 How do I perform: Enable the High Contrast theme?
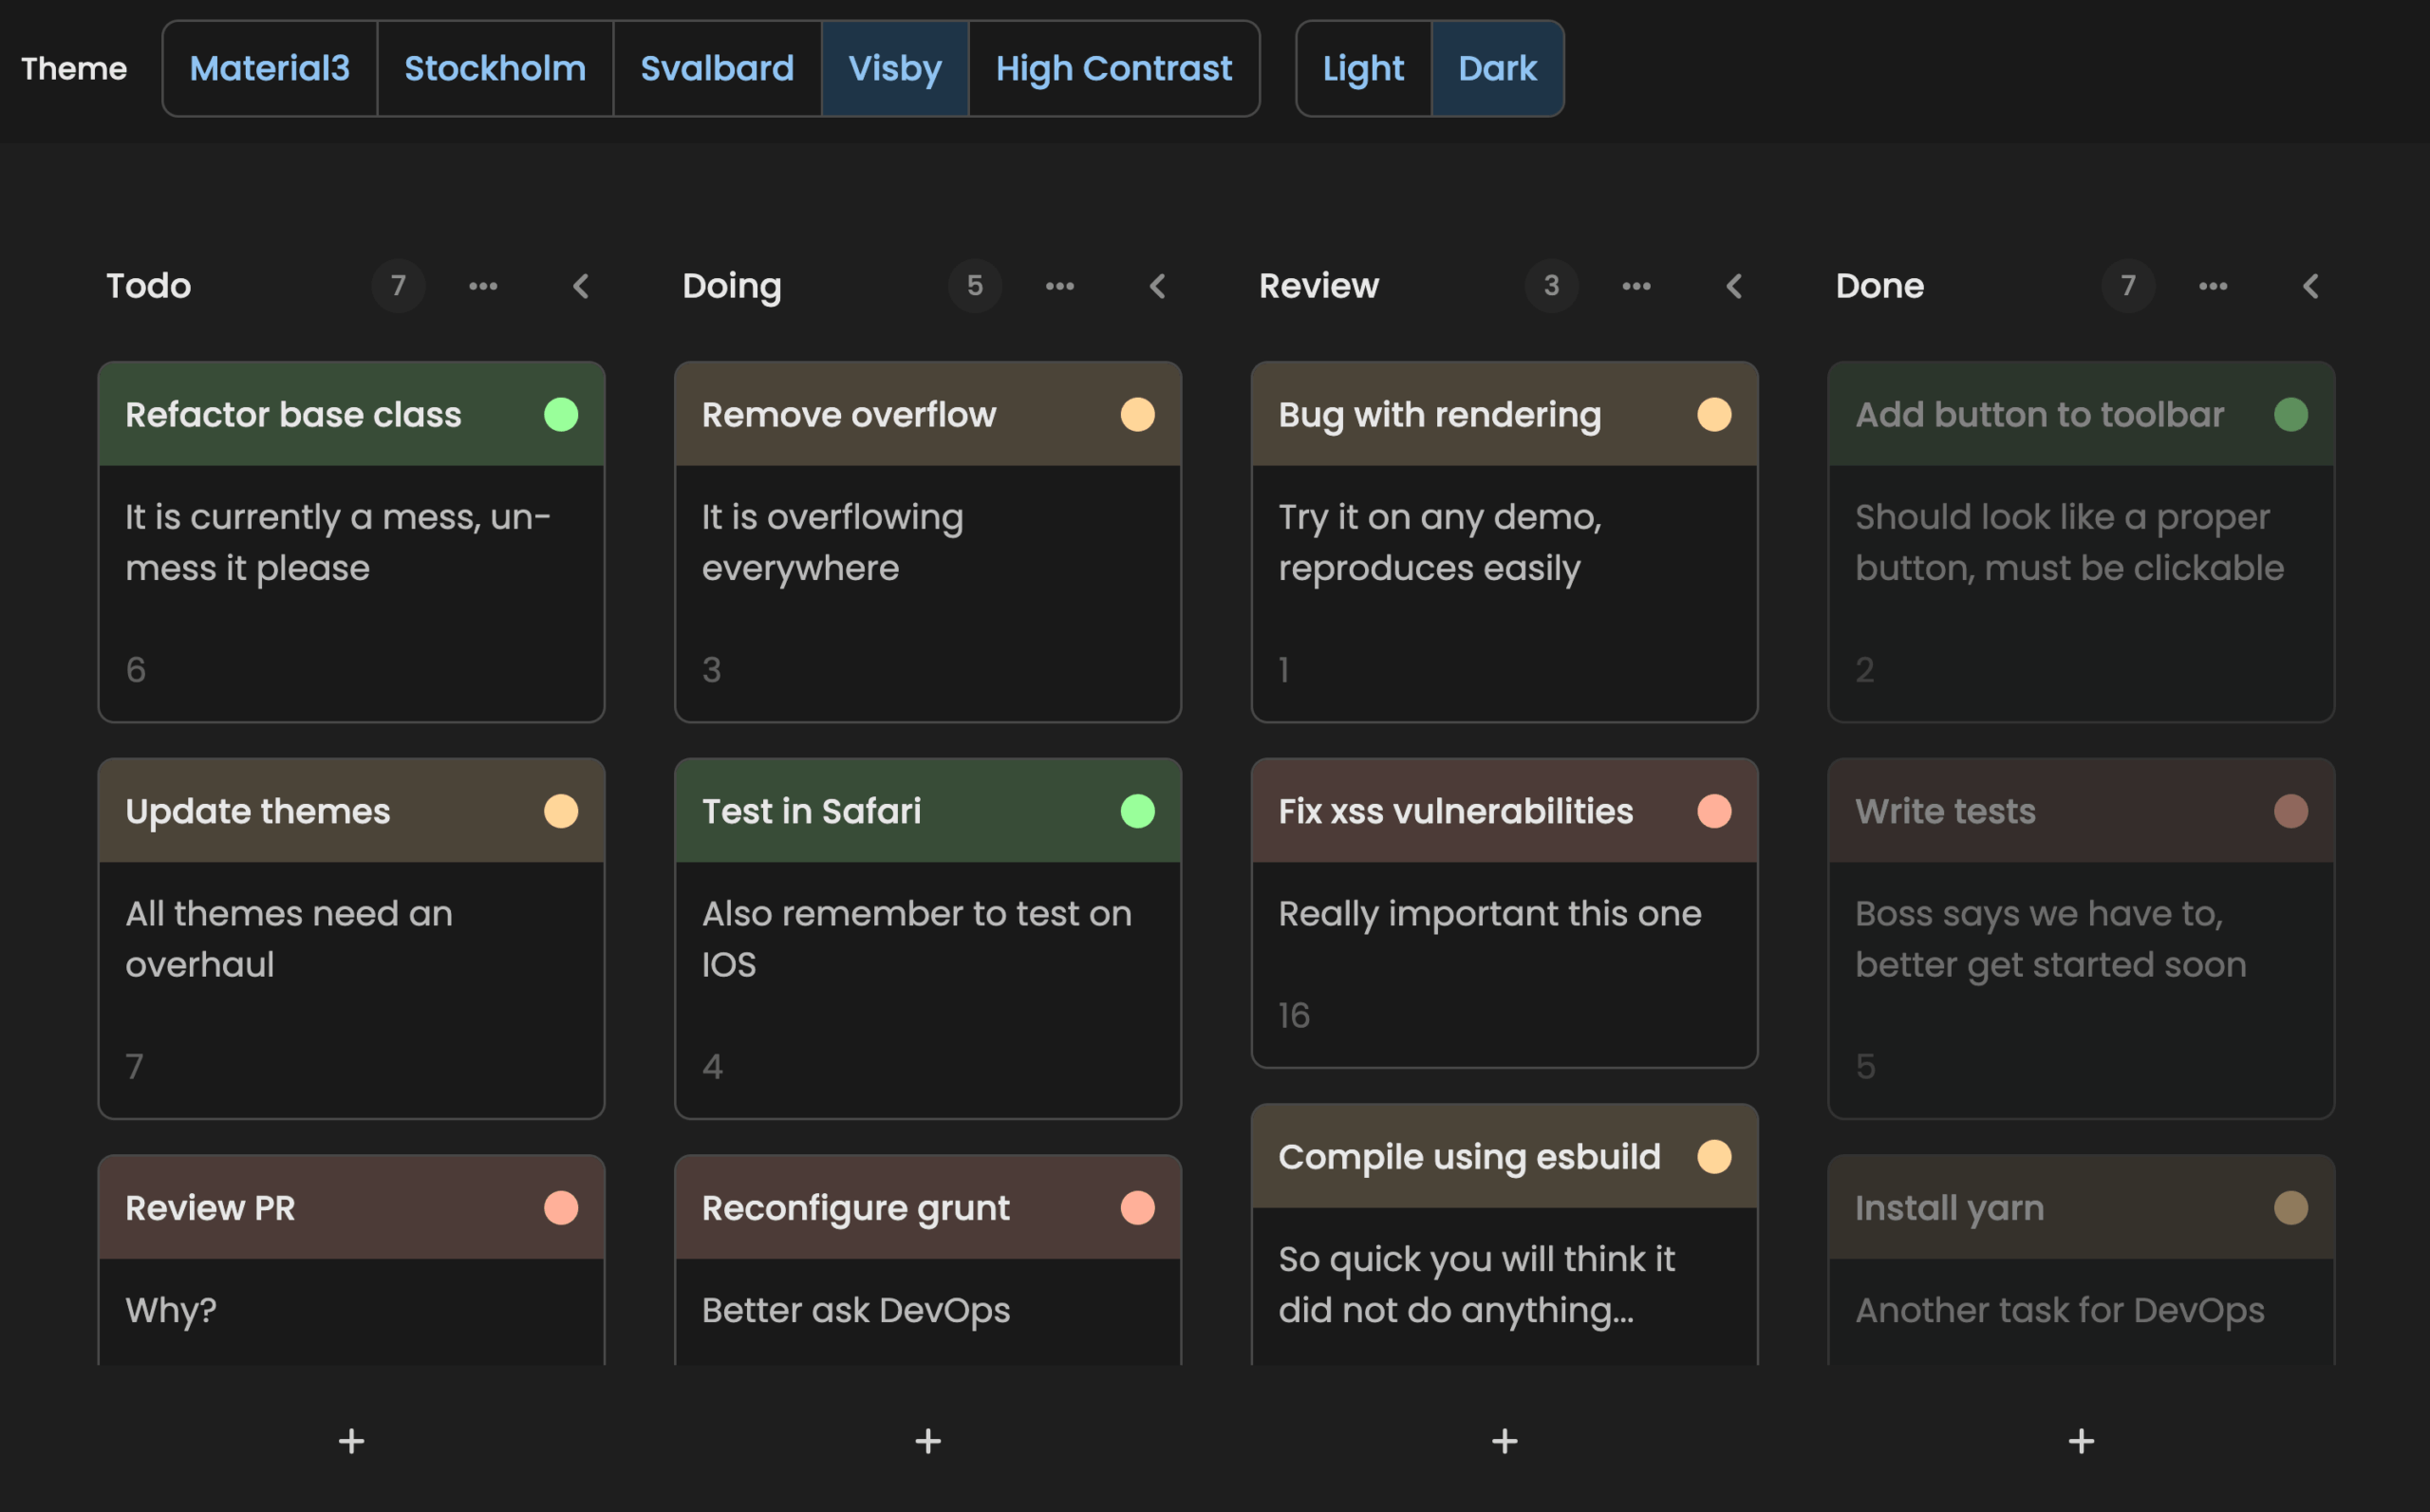pos(1113,68)
